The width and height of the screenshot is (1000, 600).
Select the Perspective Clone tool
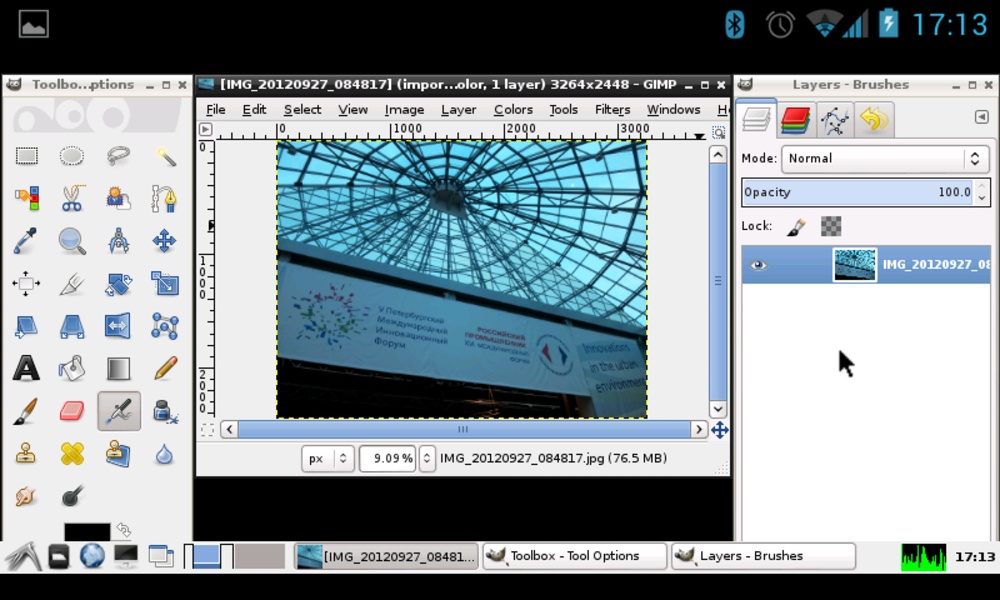pos(118,454)
